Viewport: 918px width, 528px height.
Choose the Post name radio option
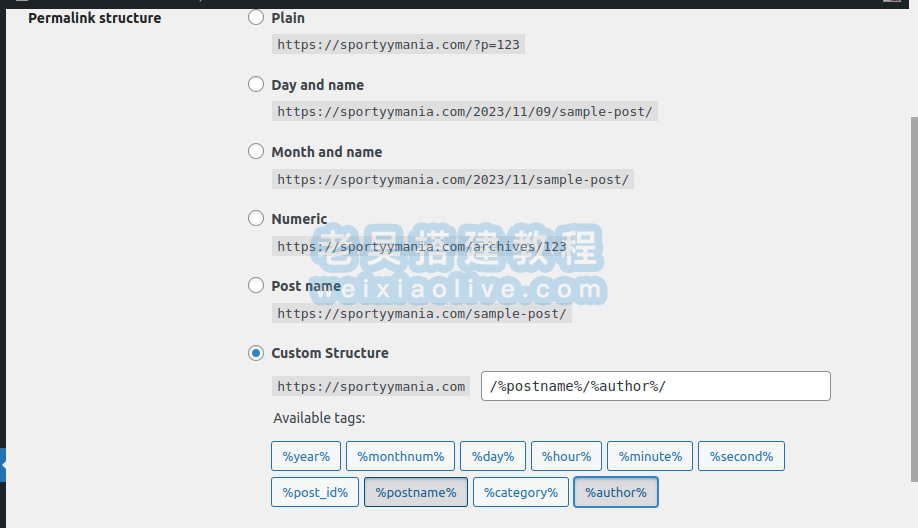tap(256, 285)
